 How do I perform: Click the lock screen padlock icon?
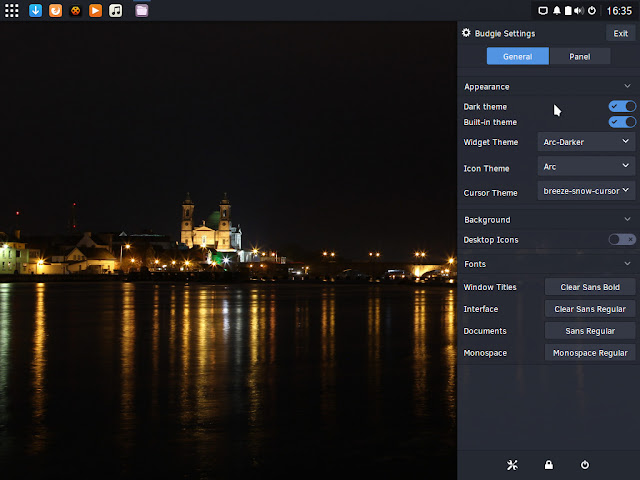[549, 464]
